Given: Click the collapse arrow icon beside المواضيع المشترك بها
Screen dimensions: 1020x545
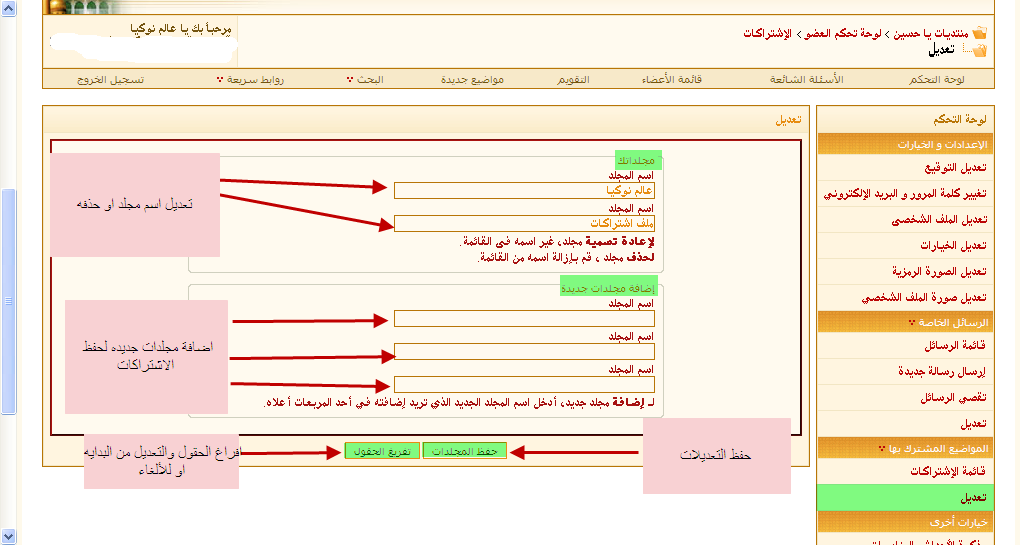Looking at the screenshot, I should 881,448.
